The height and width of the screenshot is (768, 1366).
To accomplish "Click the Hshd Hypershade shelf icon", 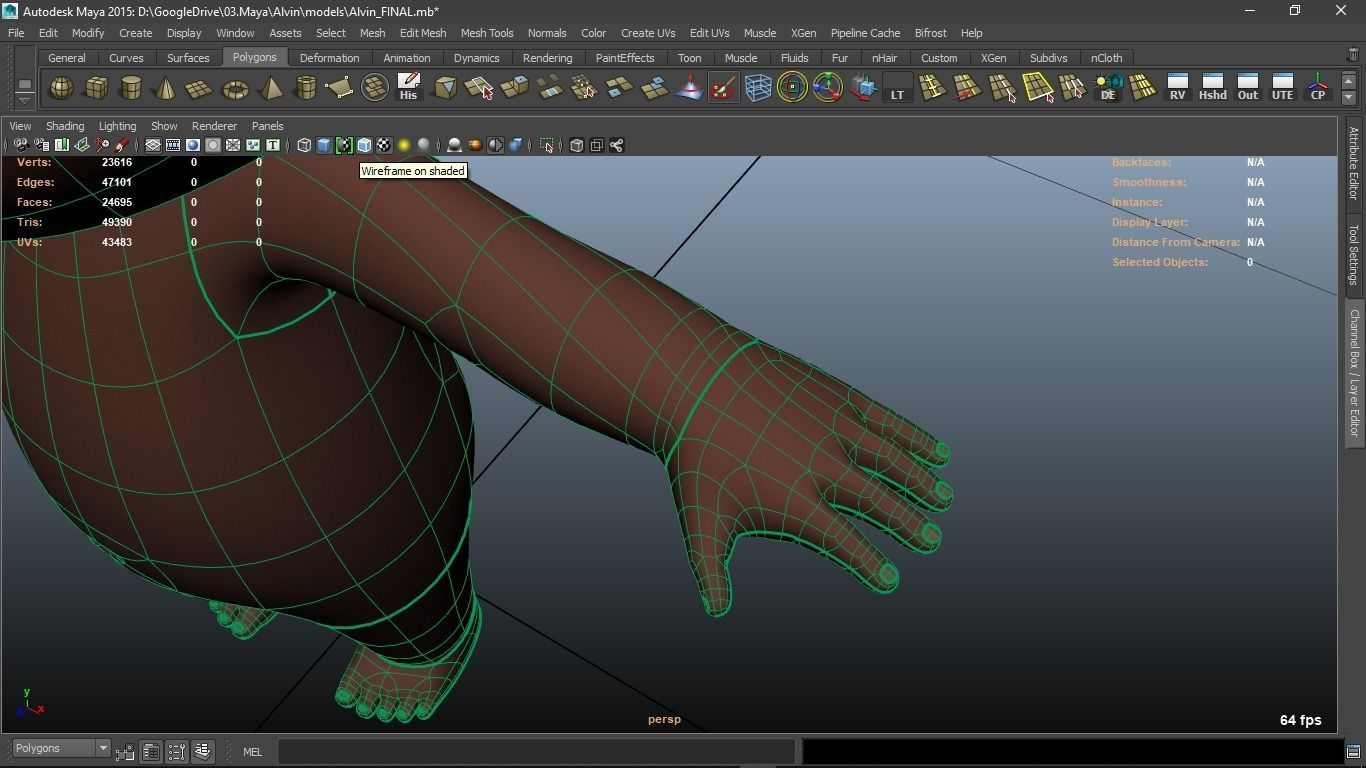I will (1212, 88).
